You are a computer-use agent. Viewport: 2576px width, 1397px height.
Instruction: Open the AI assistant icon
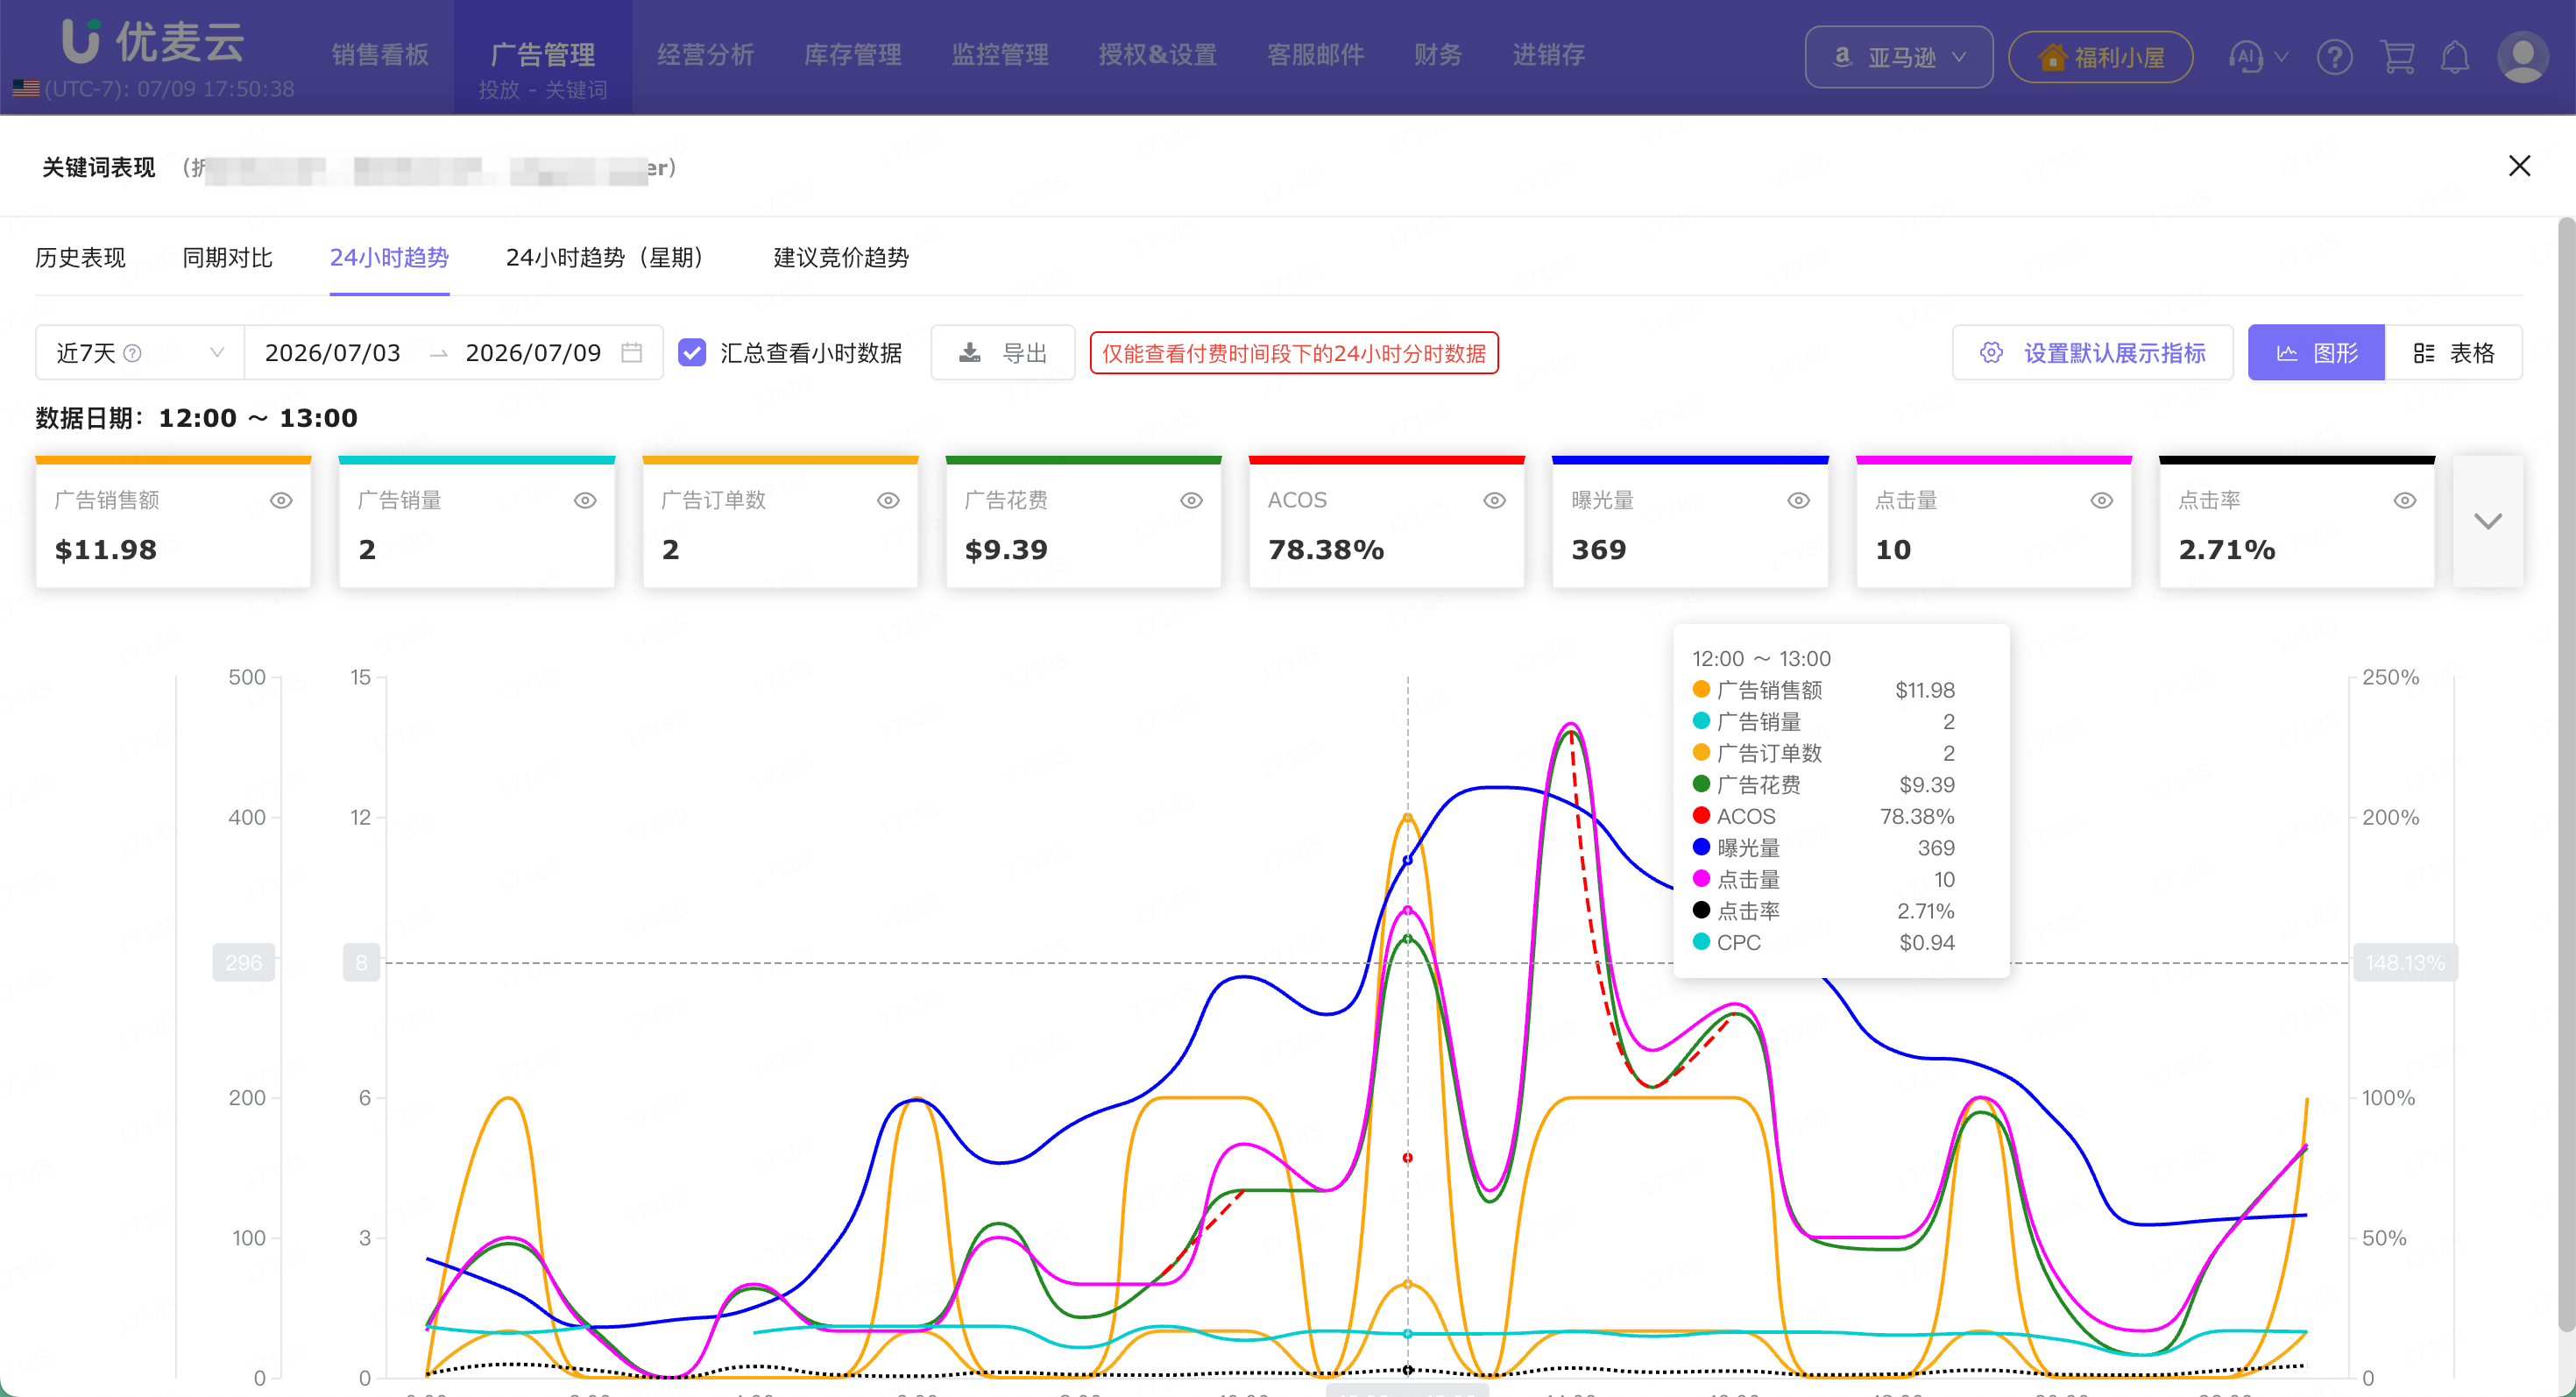click(2246, 57)
